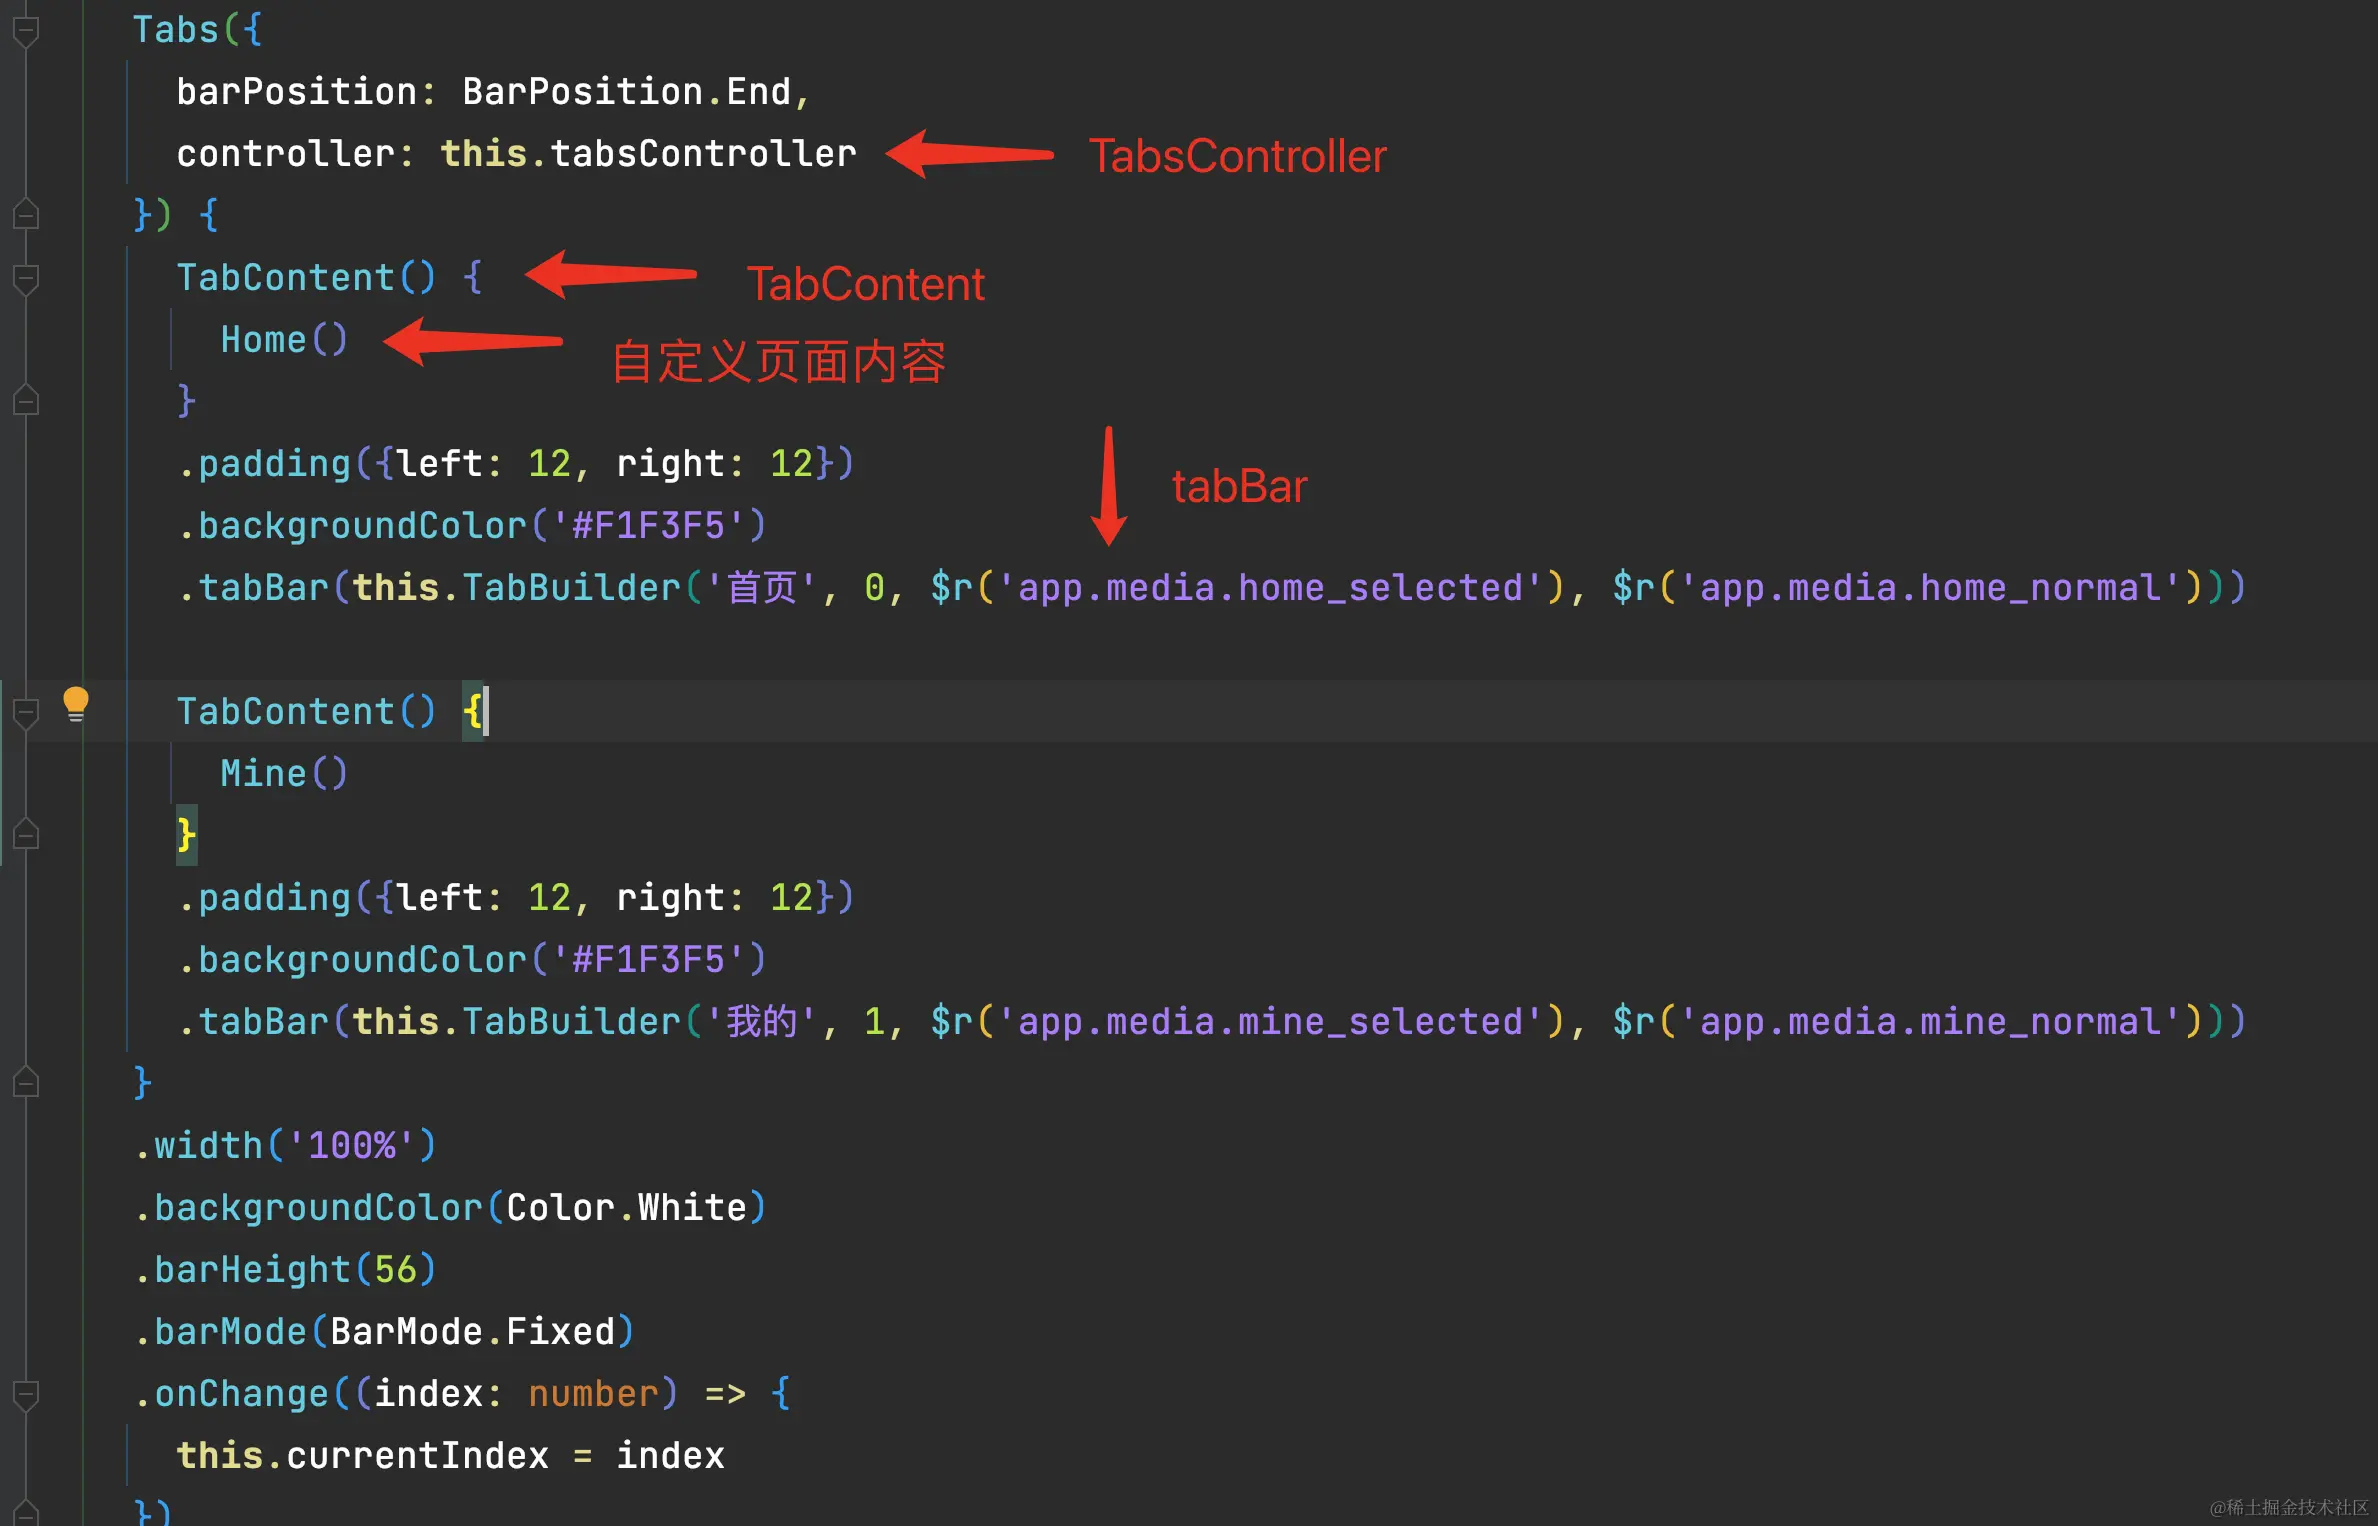The width and height of the screenshot is (2378, 1526).
Task: Click this.tabsController in controller line
Action: tap(648, 154)
